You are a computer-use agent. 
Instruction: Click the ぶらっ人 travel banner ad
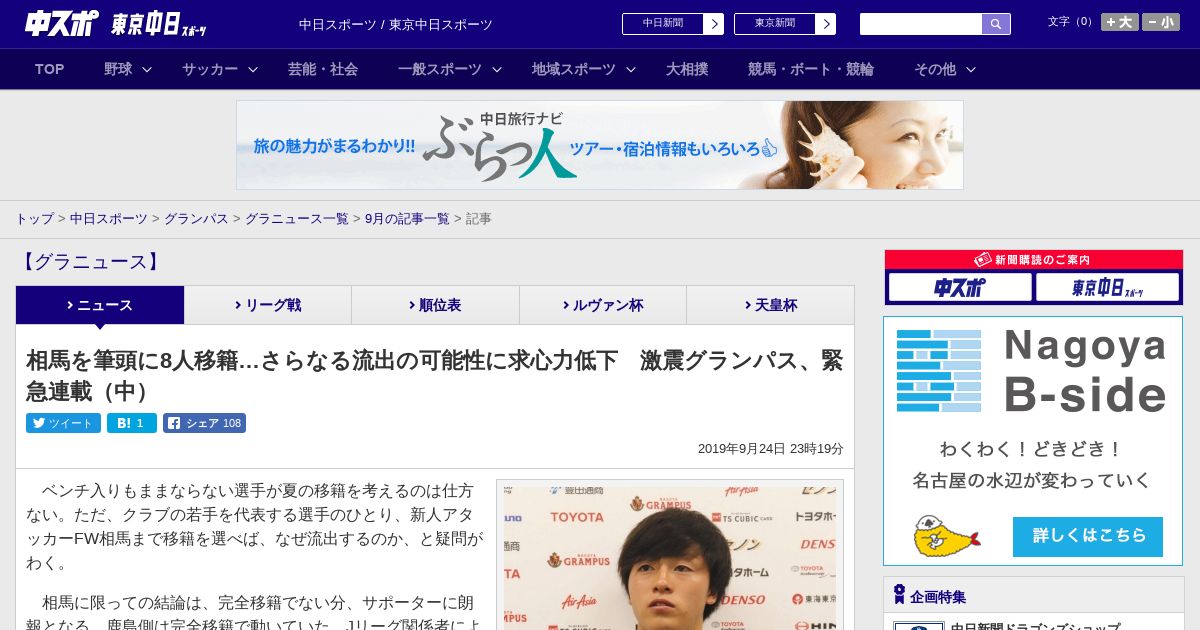600,145
